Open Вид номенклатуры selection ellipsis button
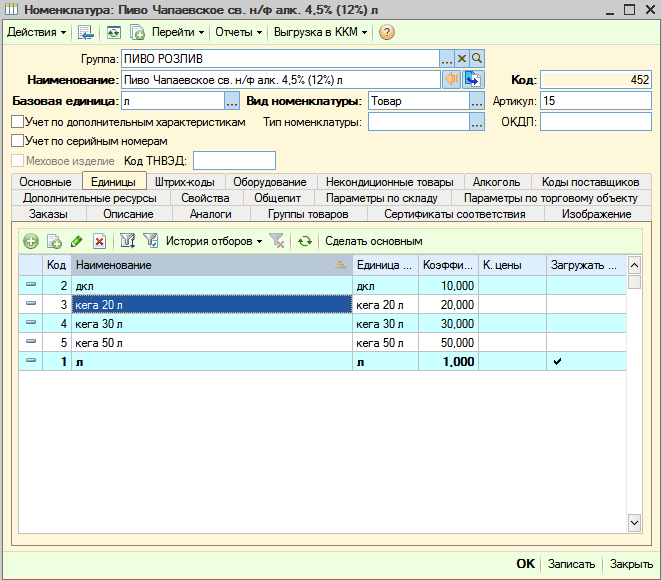 (x=477, y=101)
